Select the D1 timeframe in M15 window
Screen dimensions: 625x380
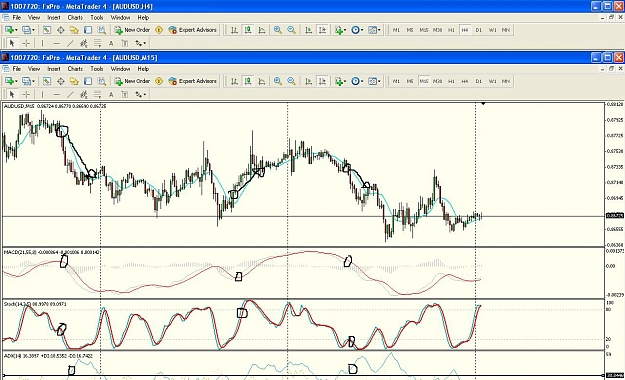click(479, 81)
